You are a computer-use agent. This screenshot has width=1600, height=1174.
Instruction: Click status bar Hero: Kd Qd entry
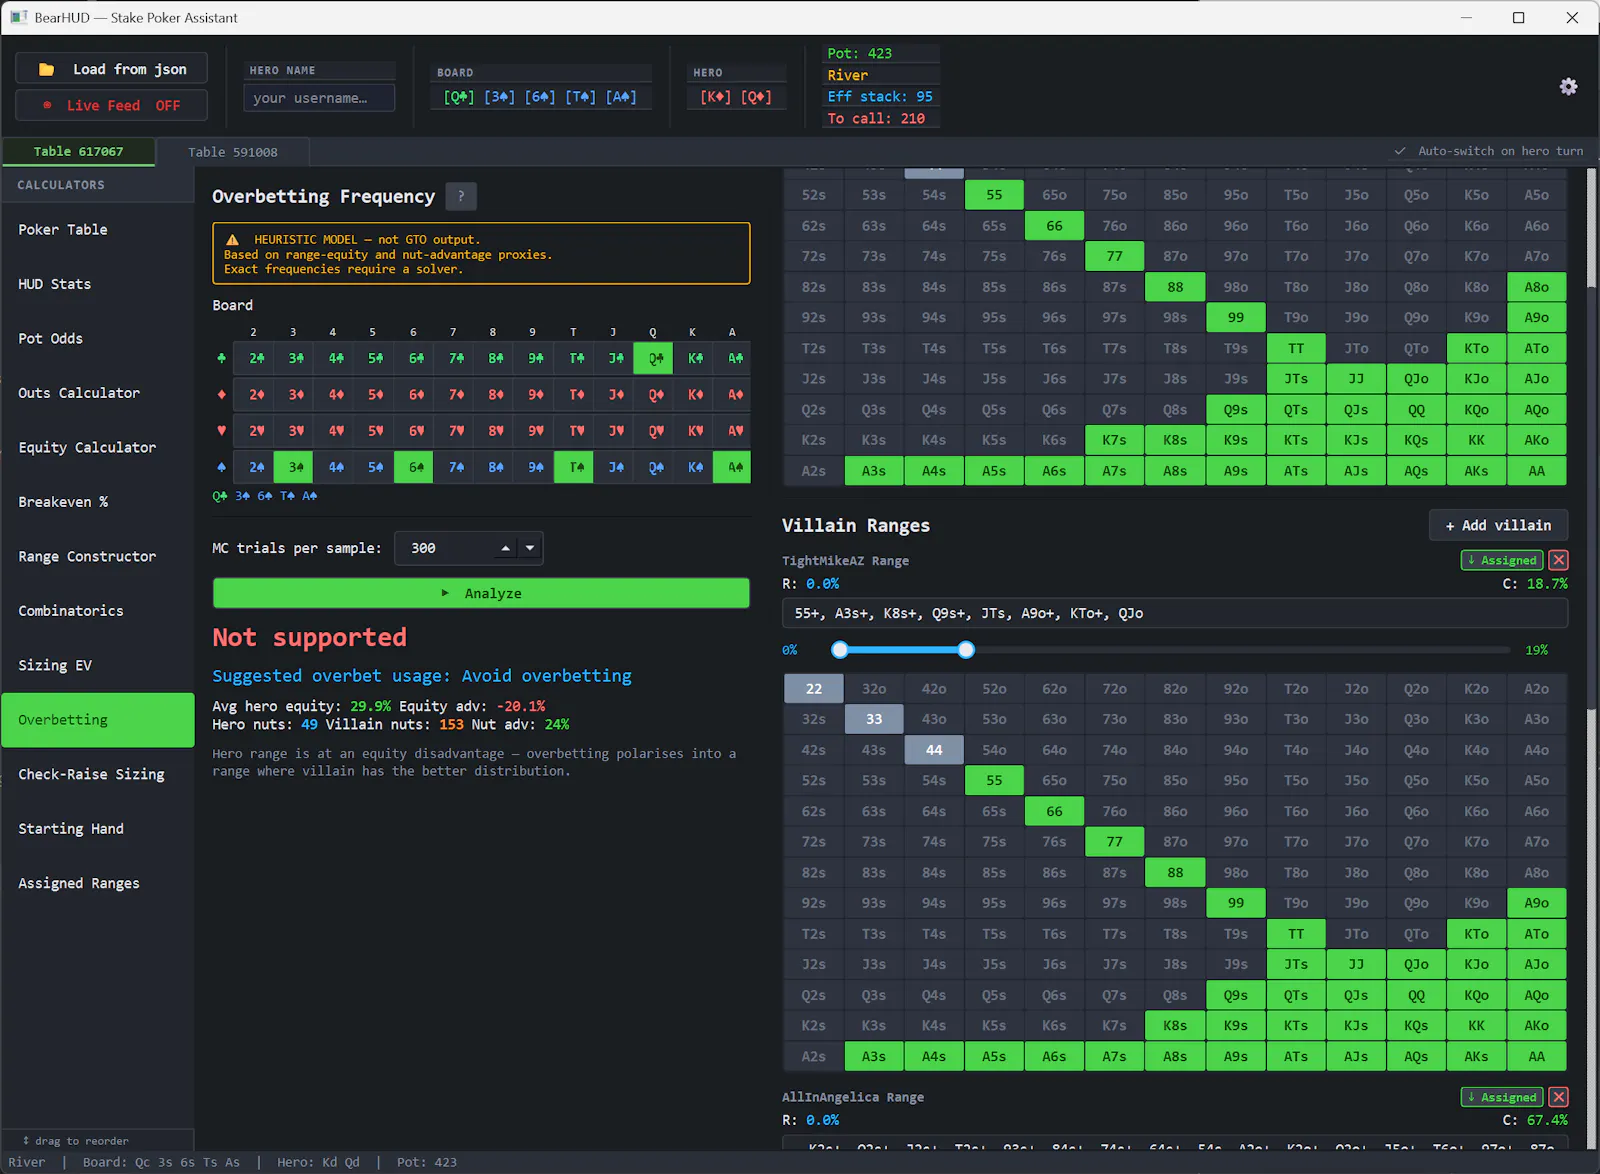coord(318,1162)
